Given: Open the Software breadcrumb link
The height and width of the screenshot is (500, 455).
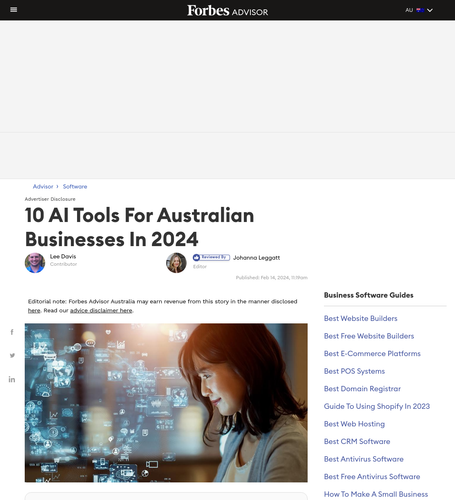Looking at the screenshot, I should 75,187.
